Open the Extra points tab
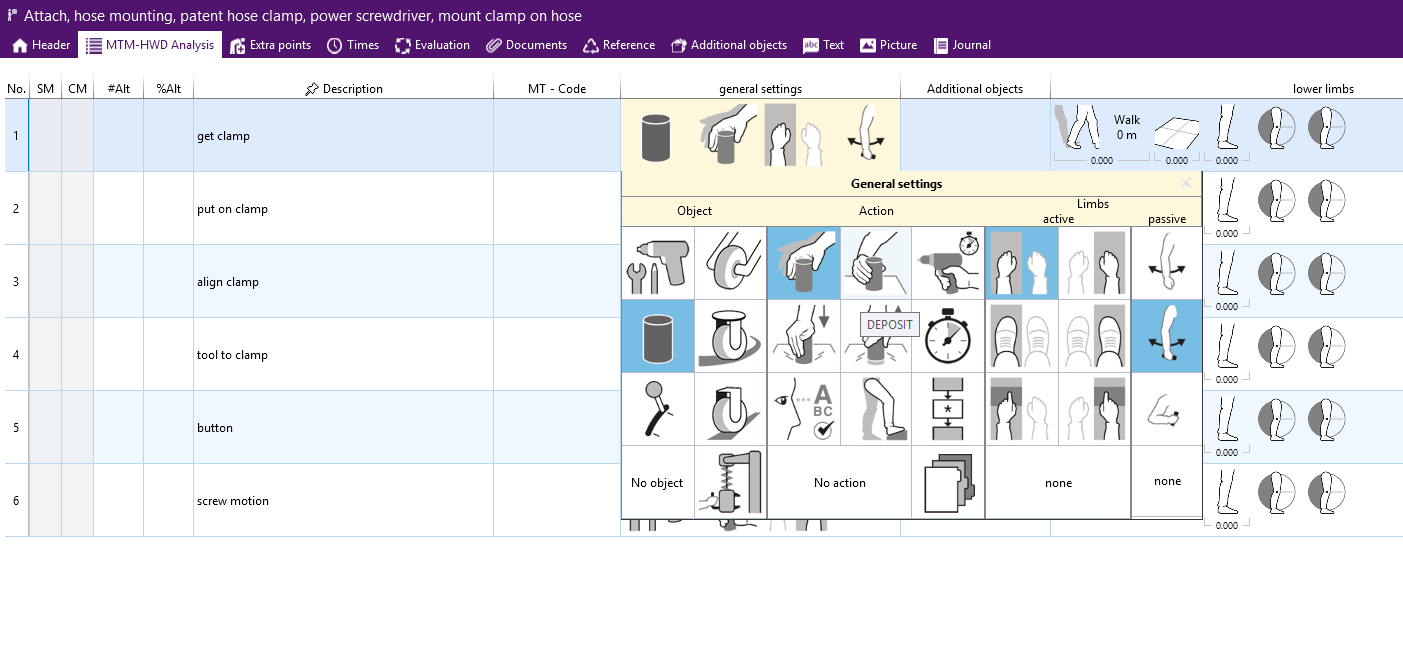This screenshot has height=645, width=1403. [270, 45]
